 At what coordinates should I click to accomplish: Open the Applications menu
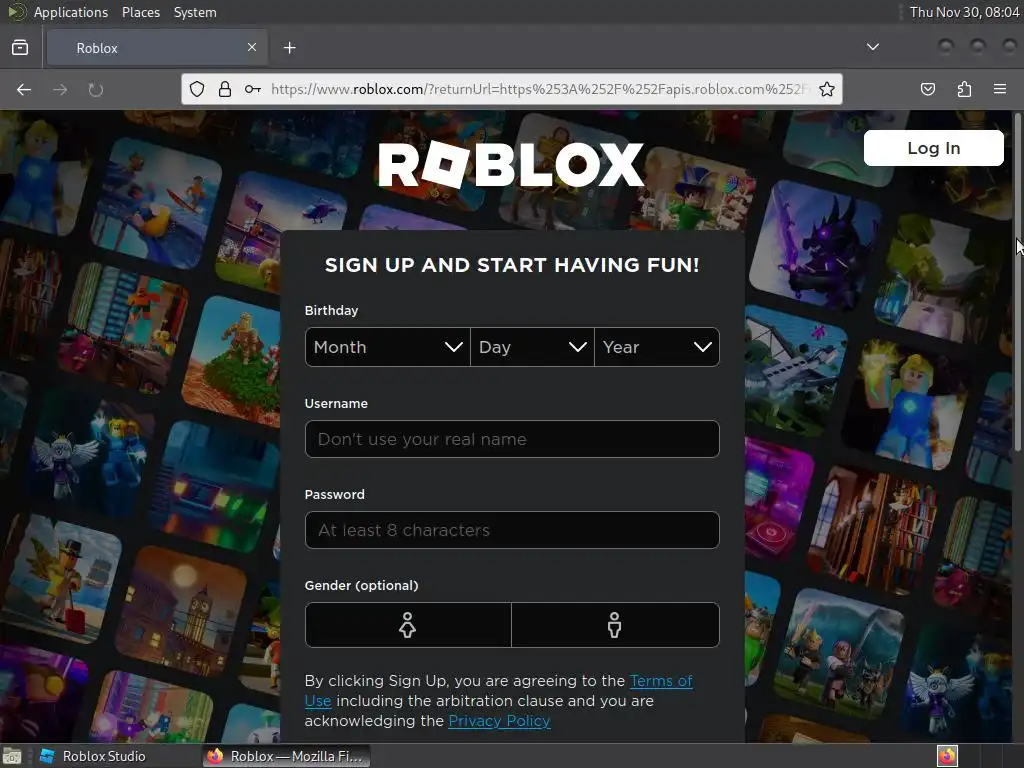pyautogui.click(x=71, y=12)
